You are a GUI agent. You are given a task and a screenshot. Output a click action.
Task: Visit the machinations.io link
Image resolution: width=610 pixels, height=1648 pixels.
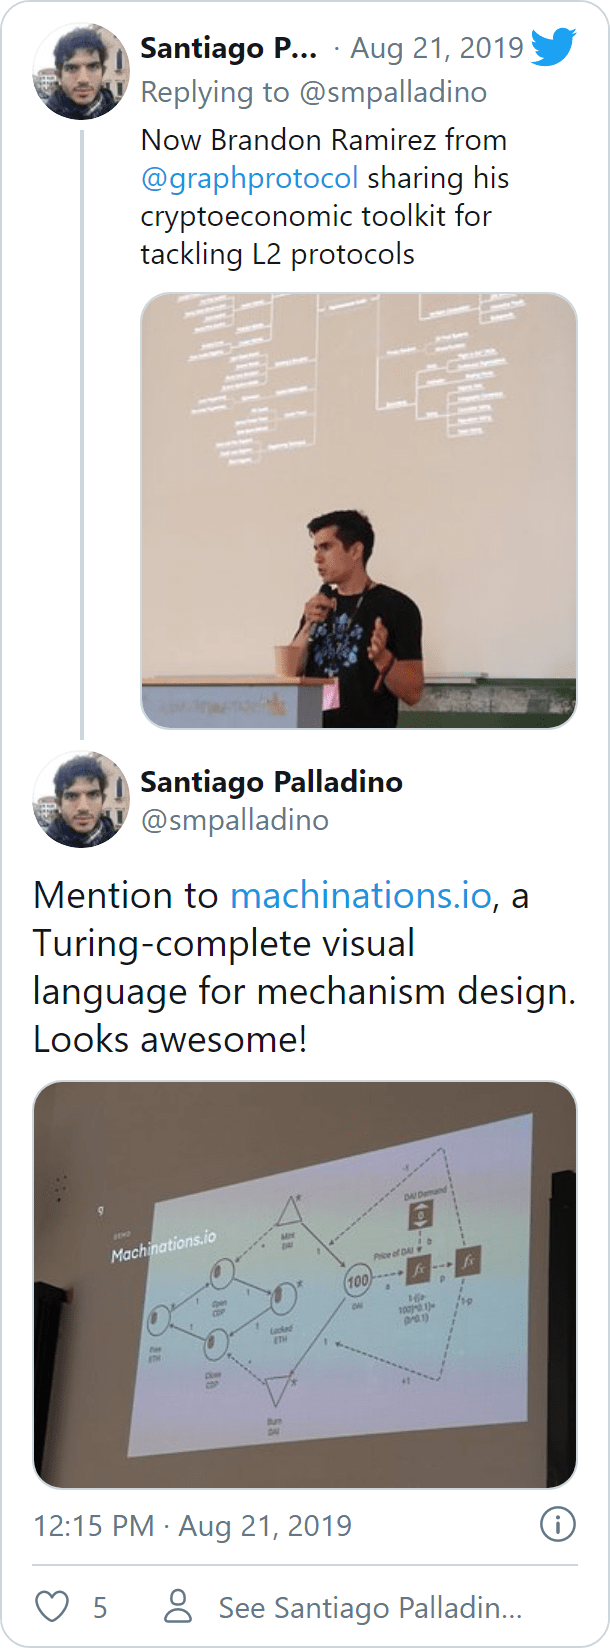point(361,895)
